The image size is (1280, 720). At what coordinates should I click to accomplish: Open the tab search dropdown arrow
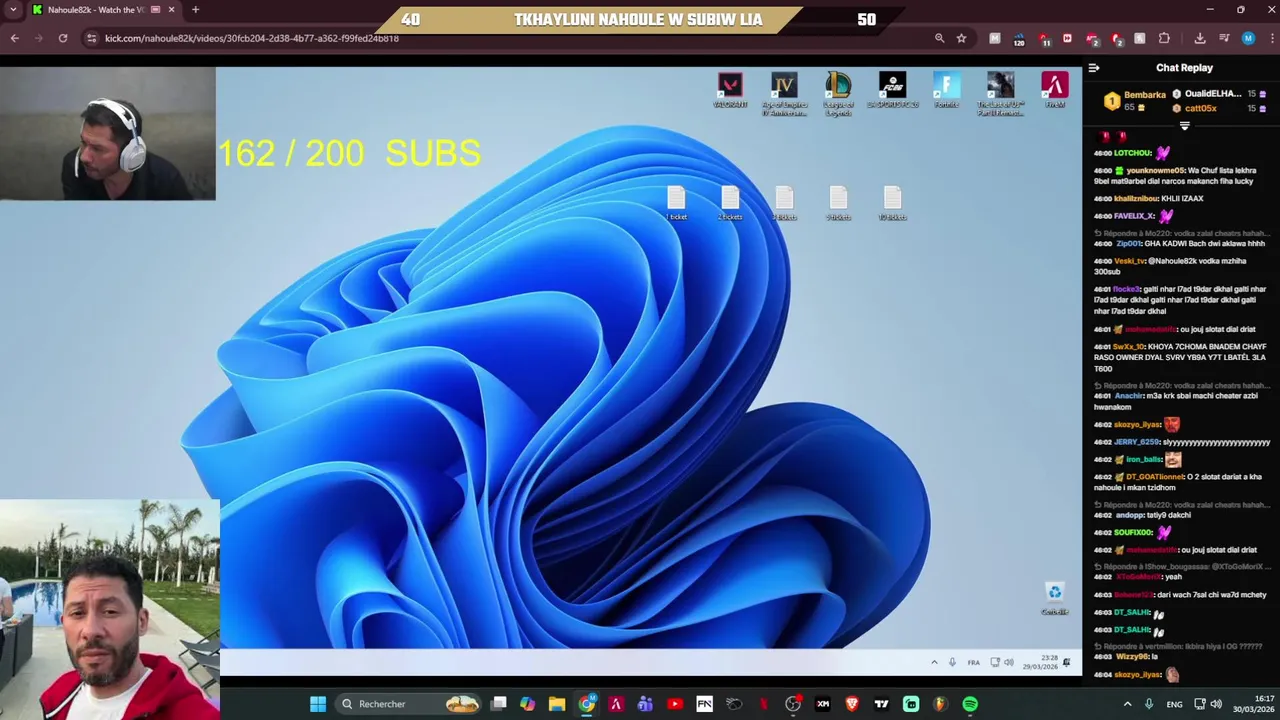point(13,10)
